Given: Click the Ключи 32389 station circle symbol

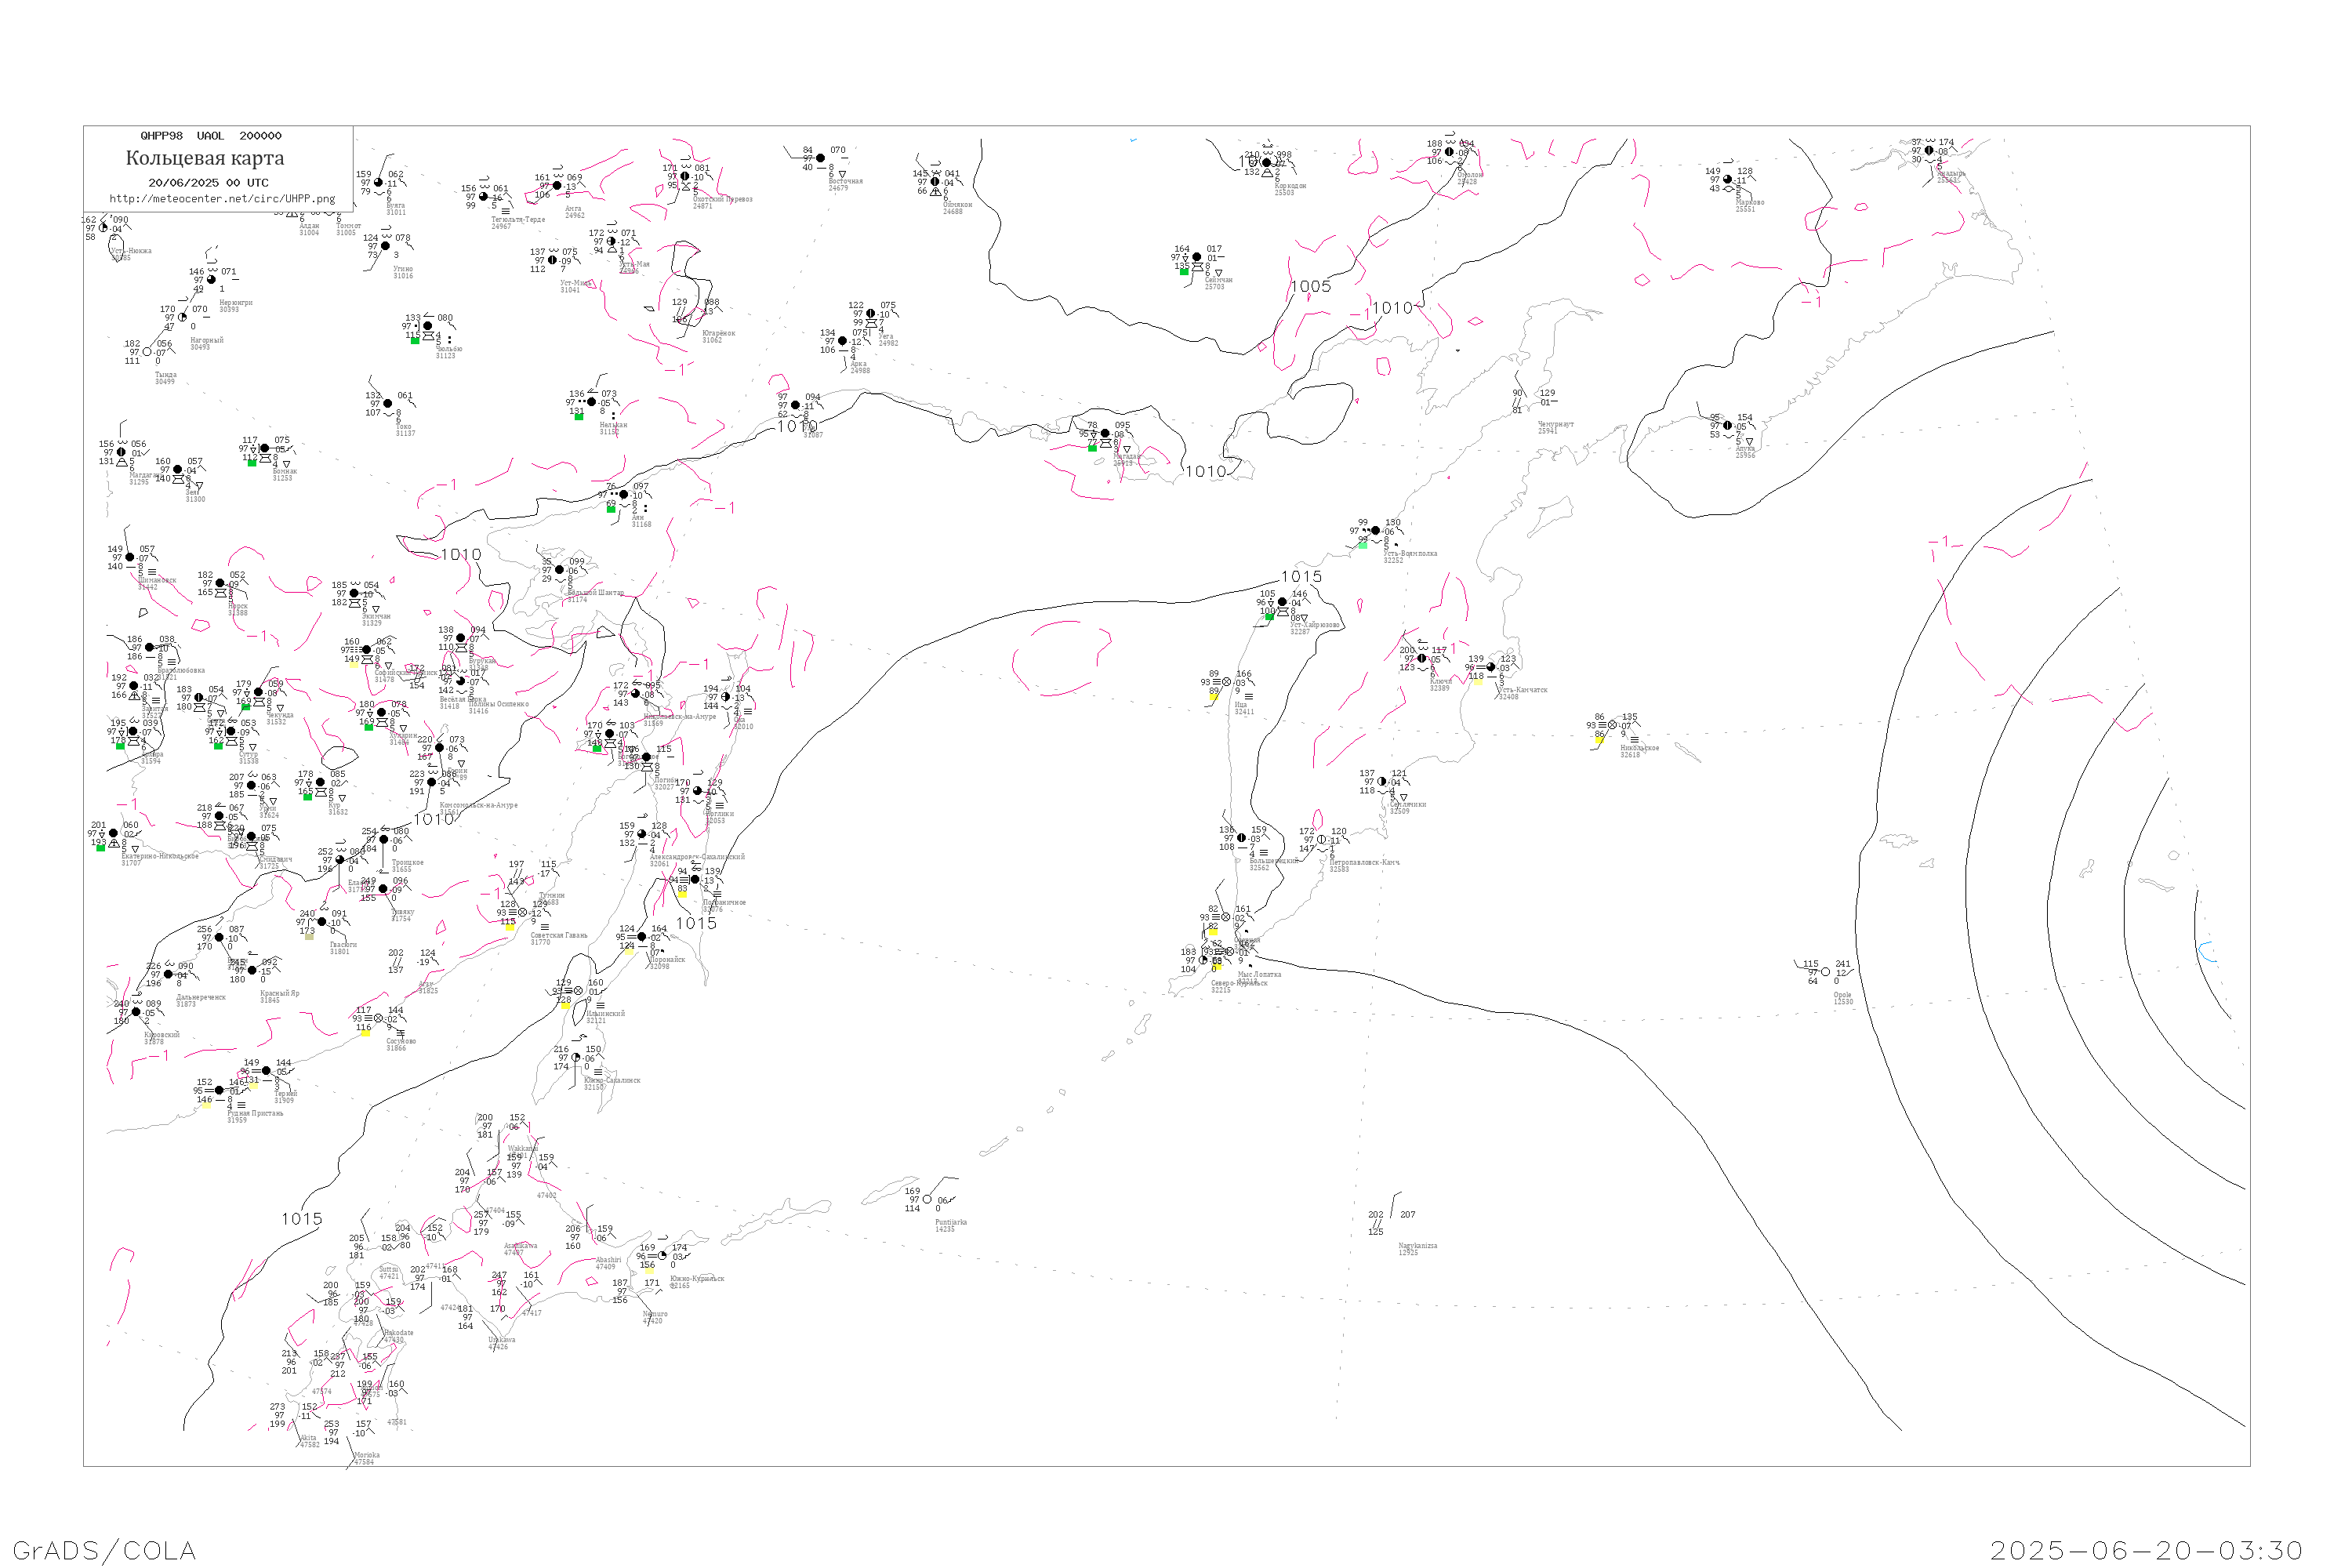Looking at the screenshot, I should tap(1422, 658).
